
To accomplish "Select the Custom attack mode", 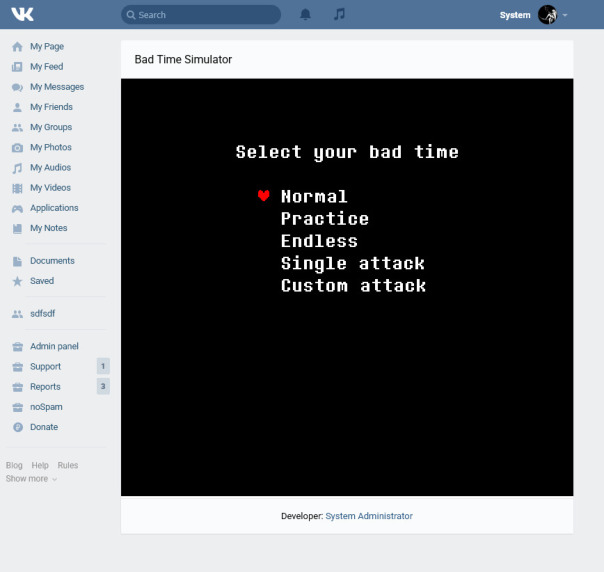I will coord(353,286).
